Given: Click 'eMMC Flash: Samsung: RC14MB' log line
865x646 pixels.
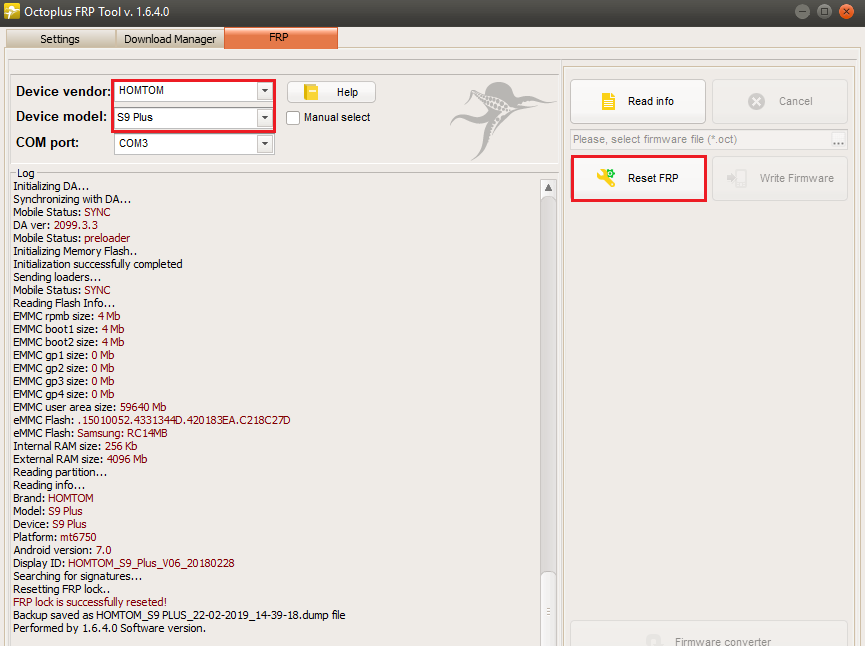Looking at the screenshot, I should click(90, 433).
